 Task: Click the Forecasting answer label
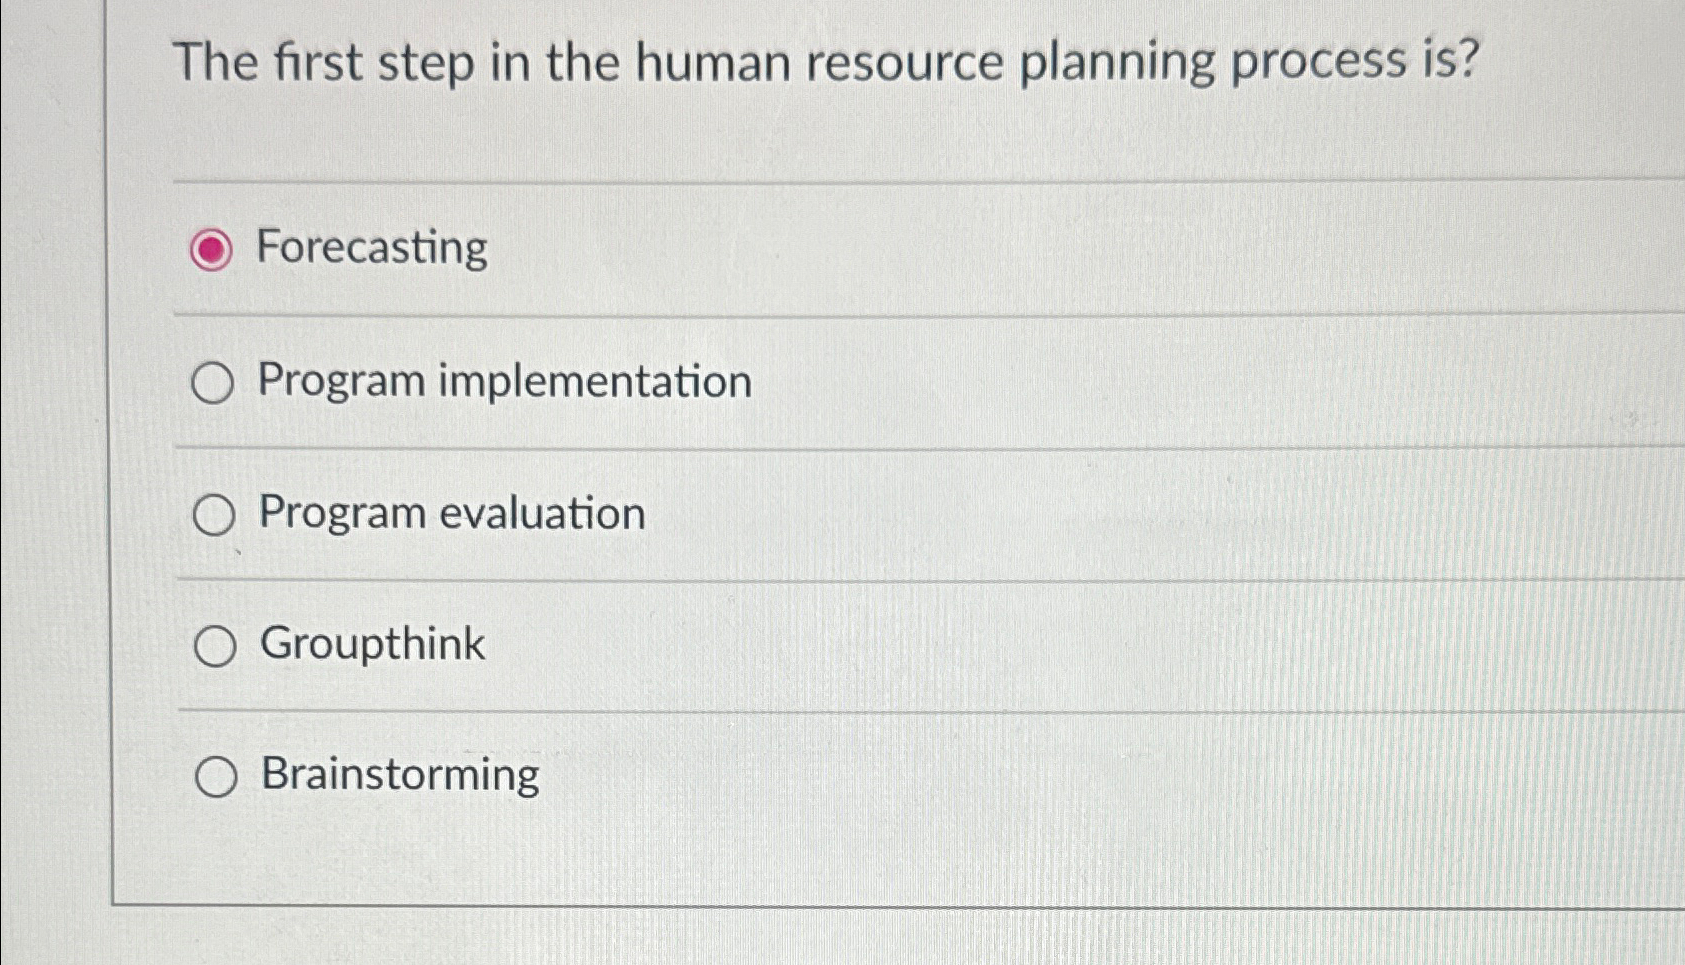pos(370,248)
